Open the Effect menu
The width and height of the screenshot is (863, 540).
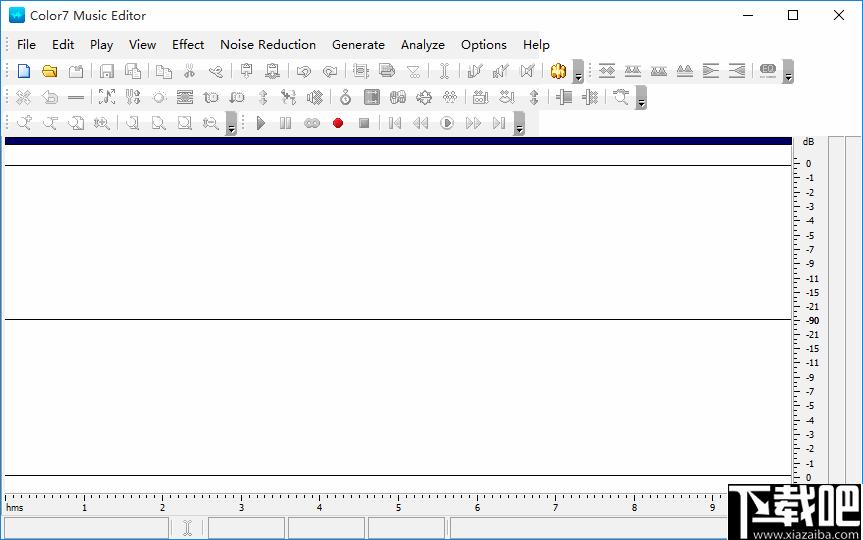(188, 45)
